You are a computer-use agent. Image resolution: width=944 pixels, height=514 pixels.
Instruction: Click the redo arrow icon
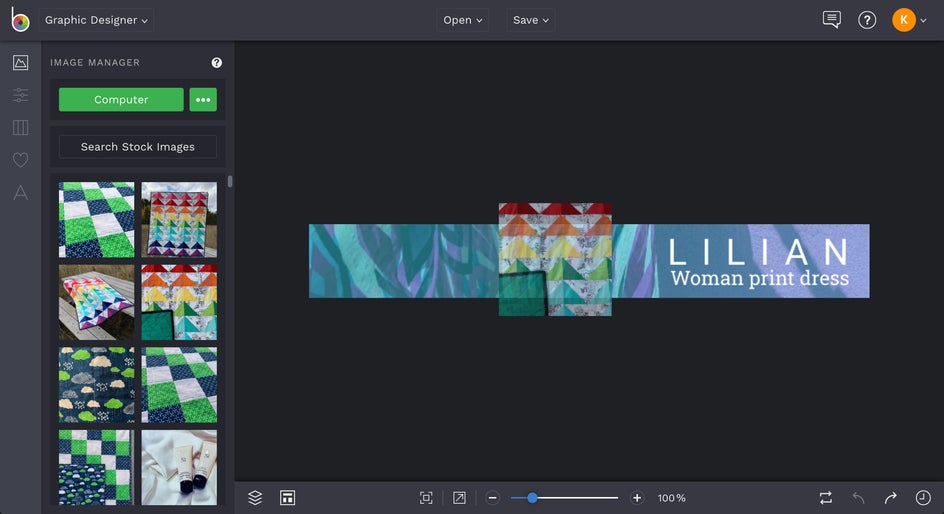pos(890,498)
